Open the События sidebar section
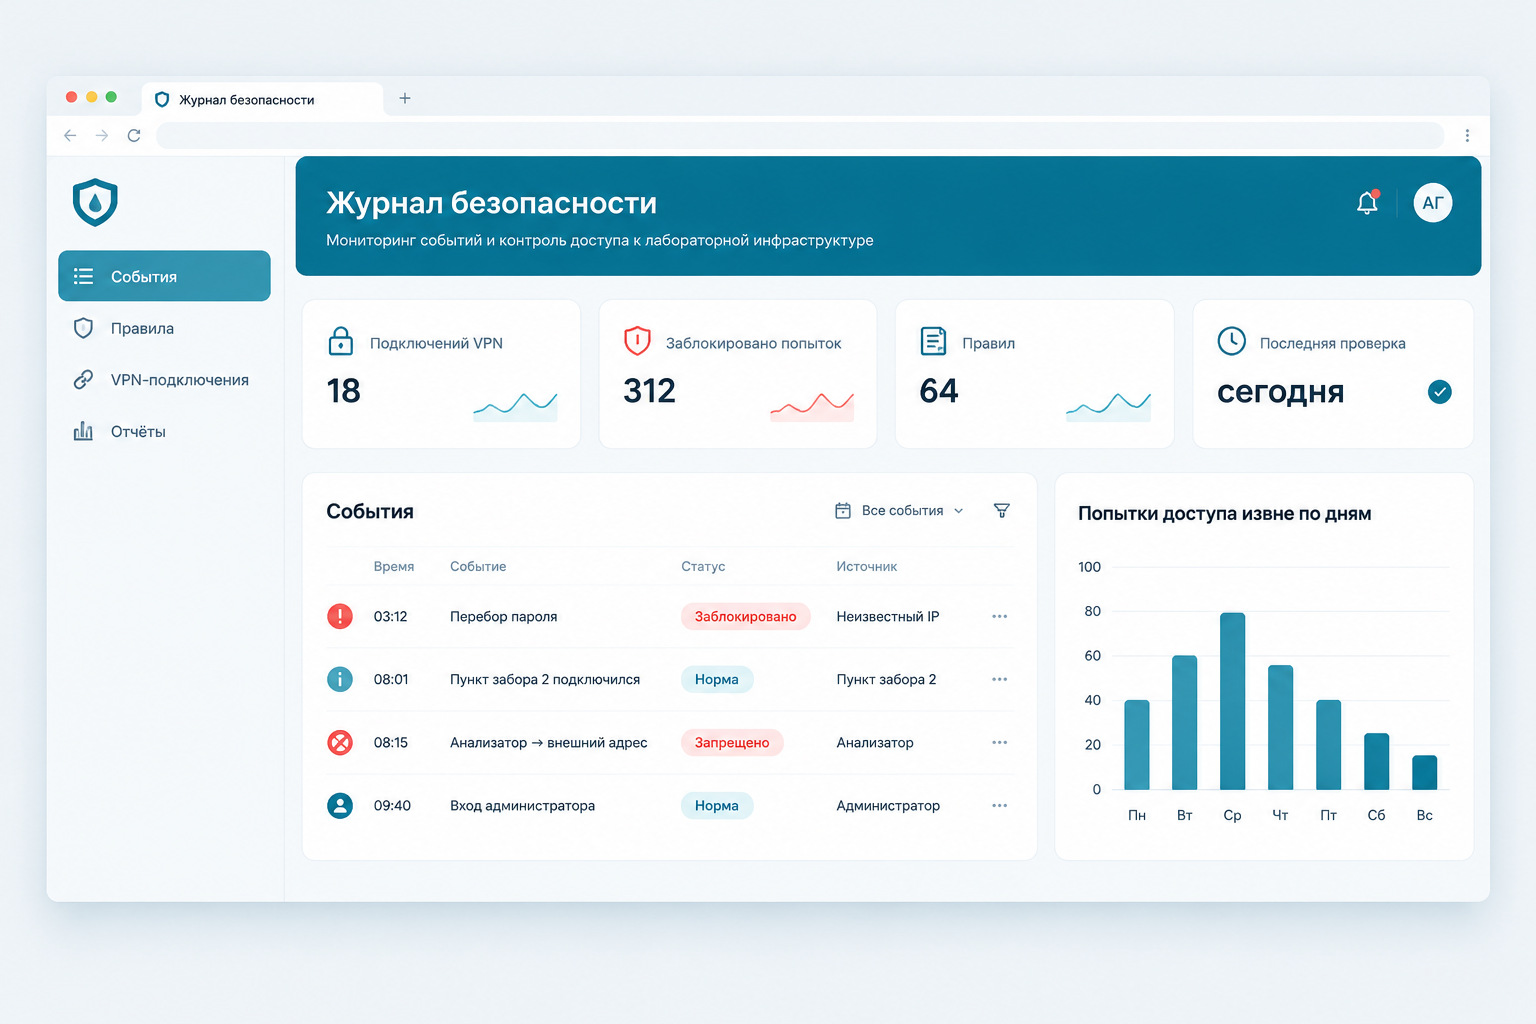This screenshot has height=1024, width=1536. click(165, 276)
